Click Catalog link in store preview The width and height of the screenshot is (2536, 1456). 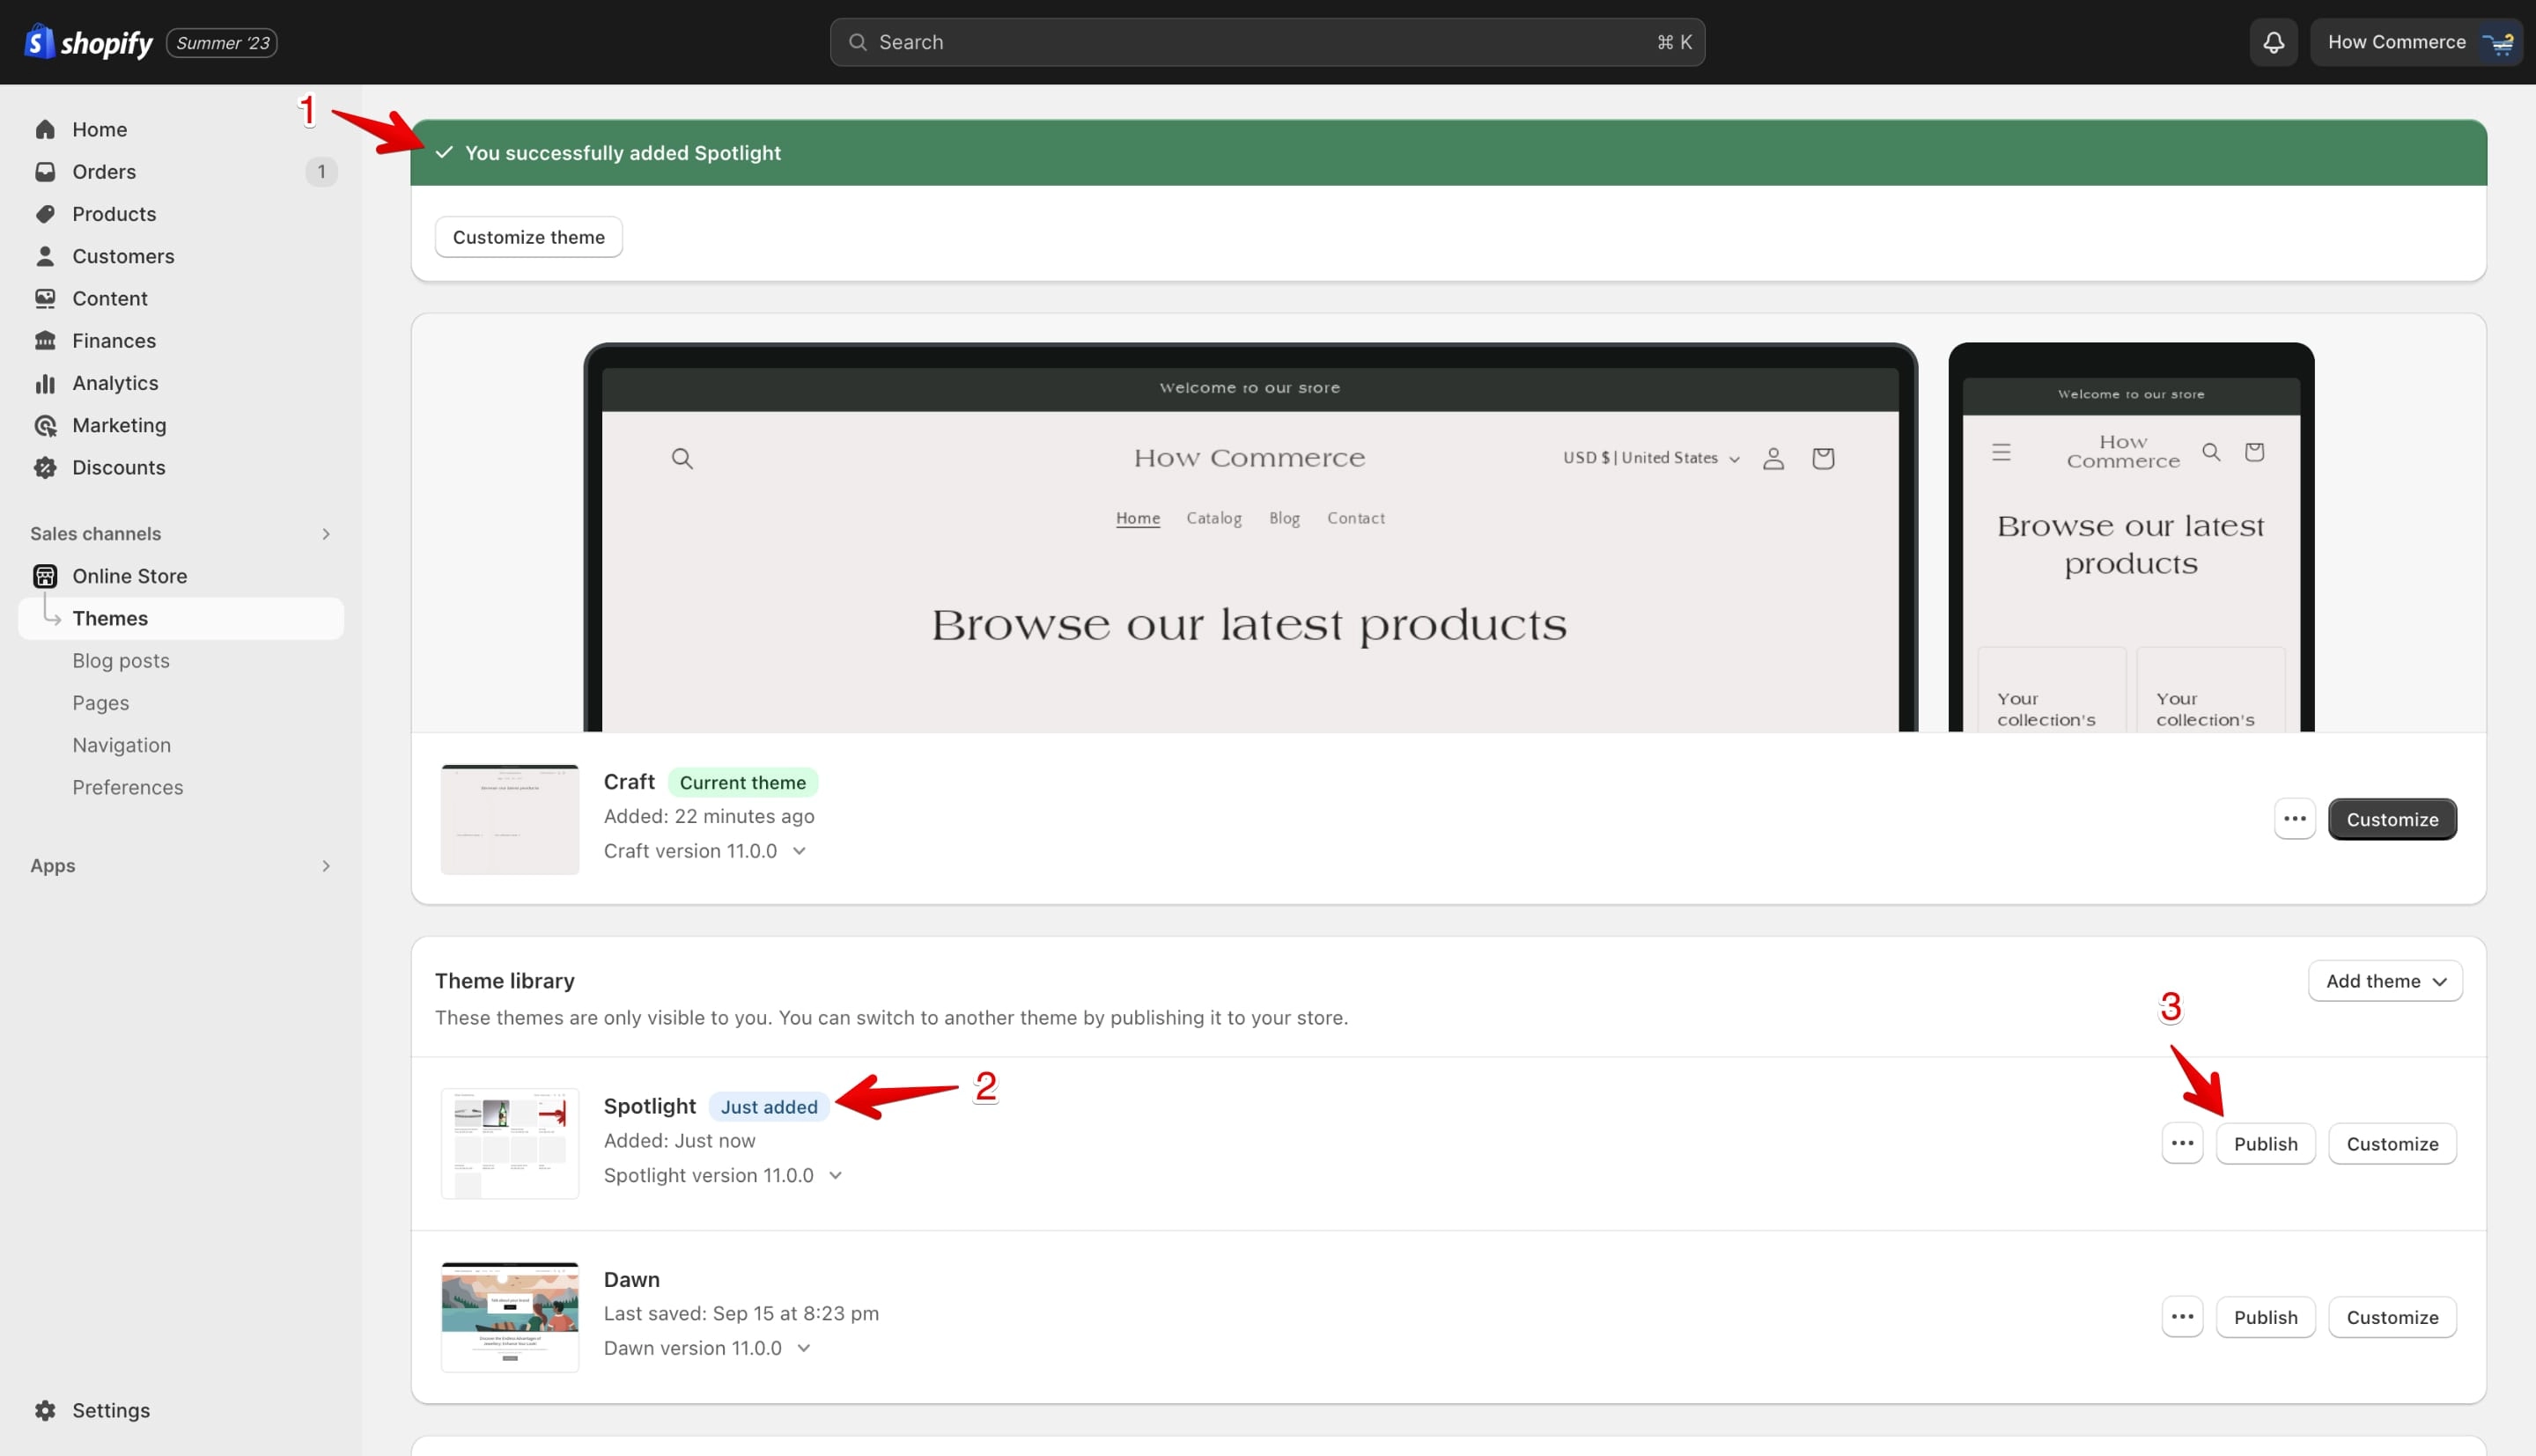[1213, 518]
